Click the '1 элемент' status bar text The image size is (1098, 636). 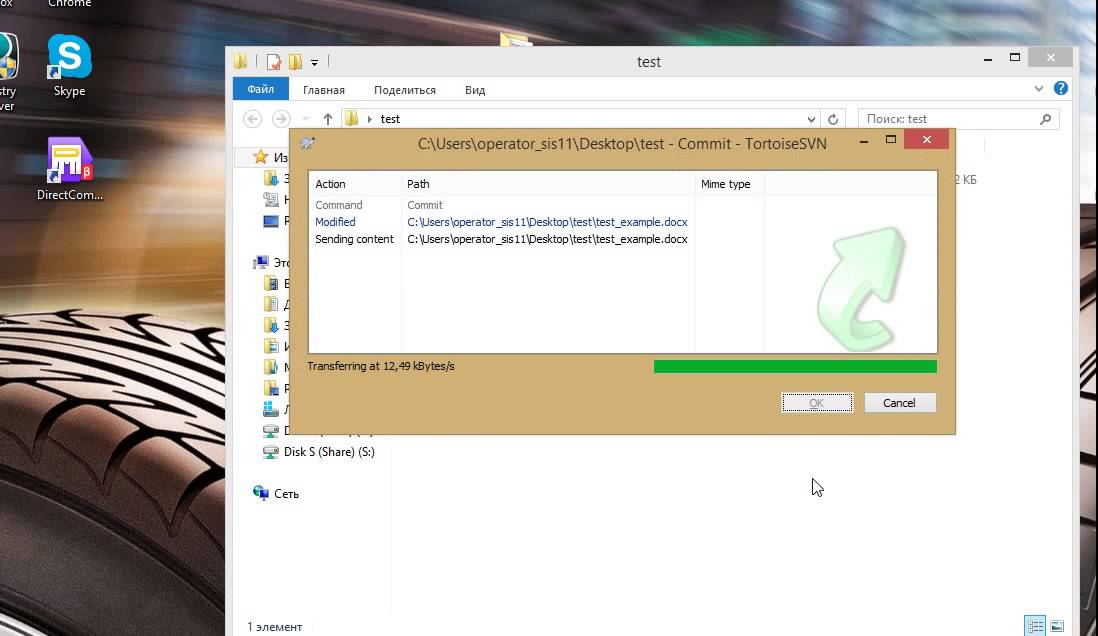coord(274,627)
